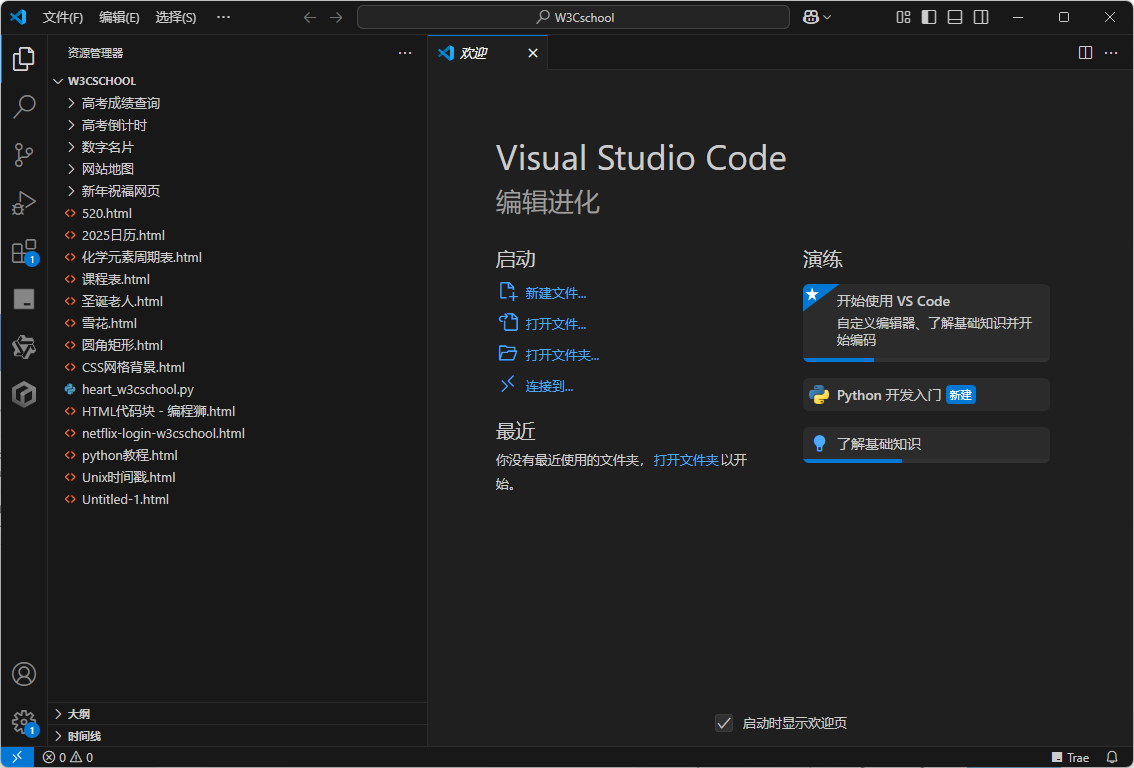Screen dimensions: 1134x768
Task: Click the 打开文件夹... start link
Action: [x=562, y=355]
